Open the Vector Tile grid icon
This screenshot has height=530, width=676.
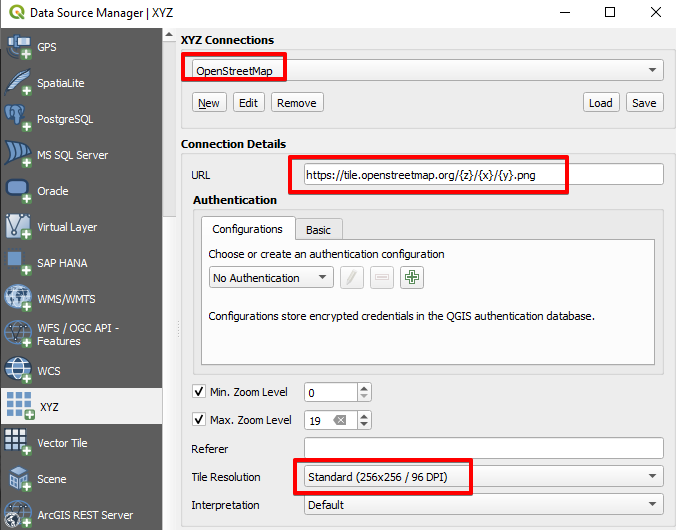(x=18, y=442)
